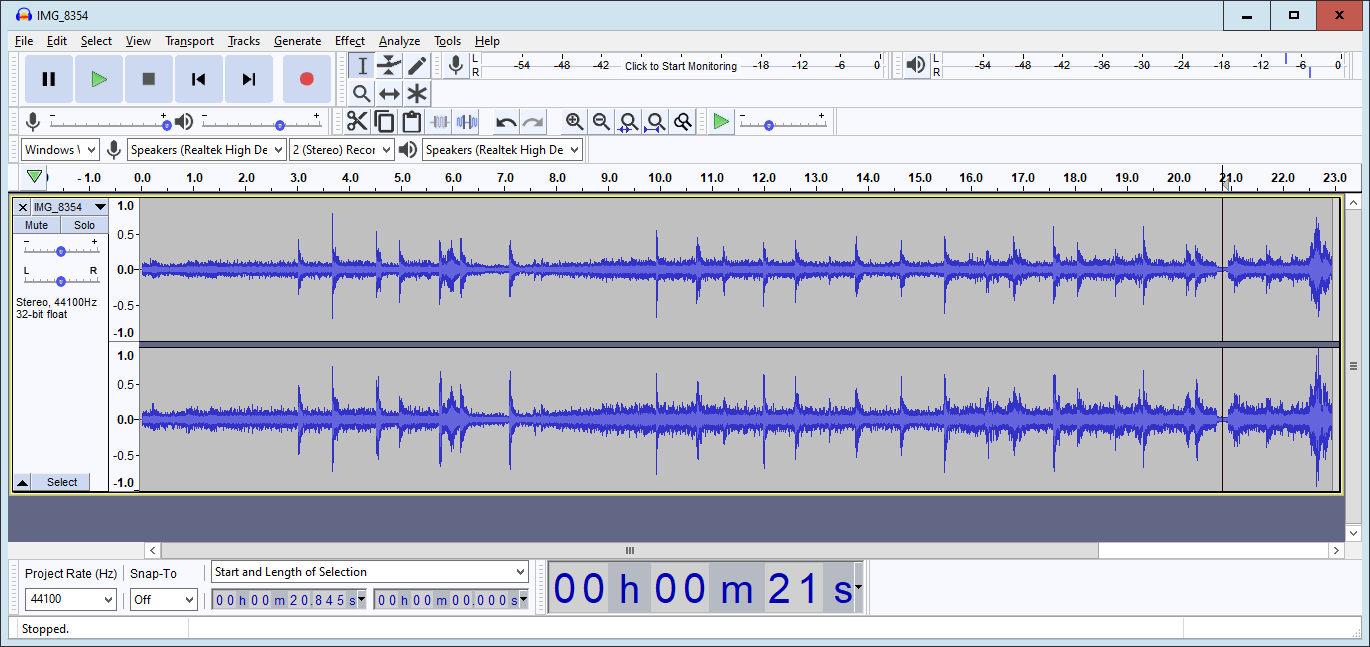Viewport: 1370px width, 647px height.
Task: Click the Cut scissors icon
Action: coord(357,122)
